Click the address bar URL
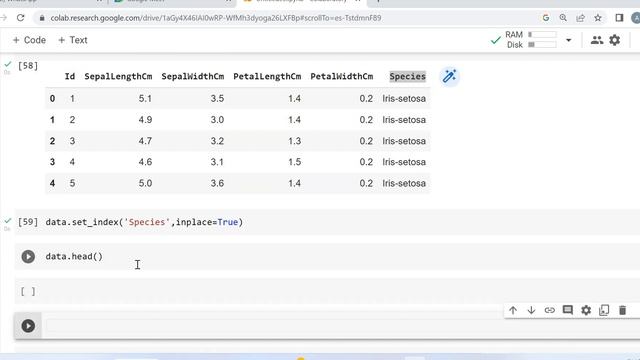 coord(216,18)
